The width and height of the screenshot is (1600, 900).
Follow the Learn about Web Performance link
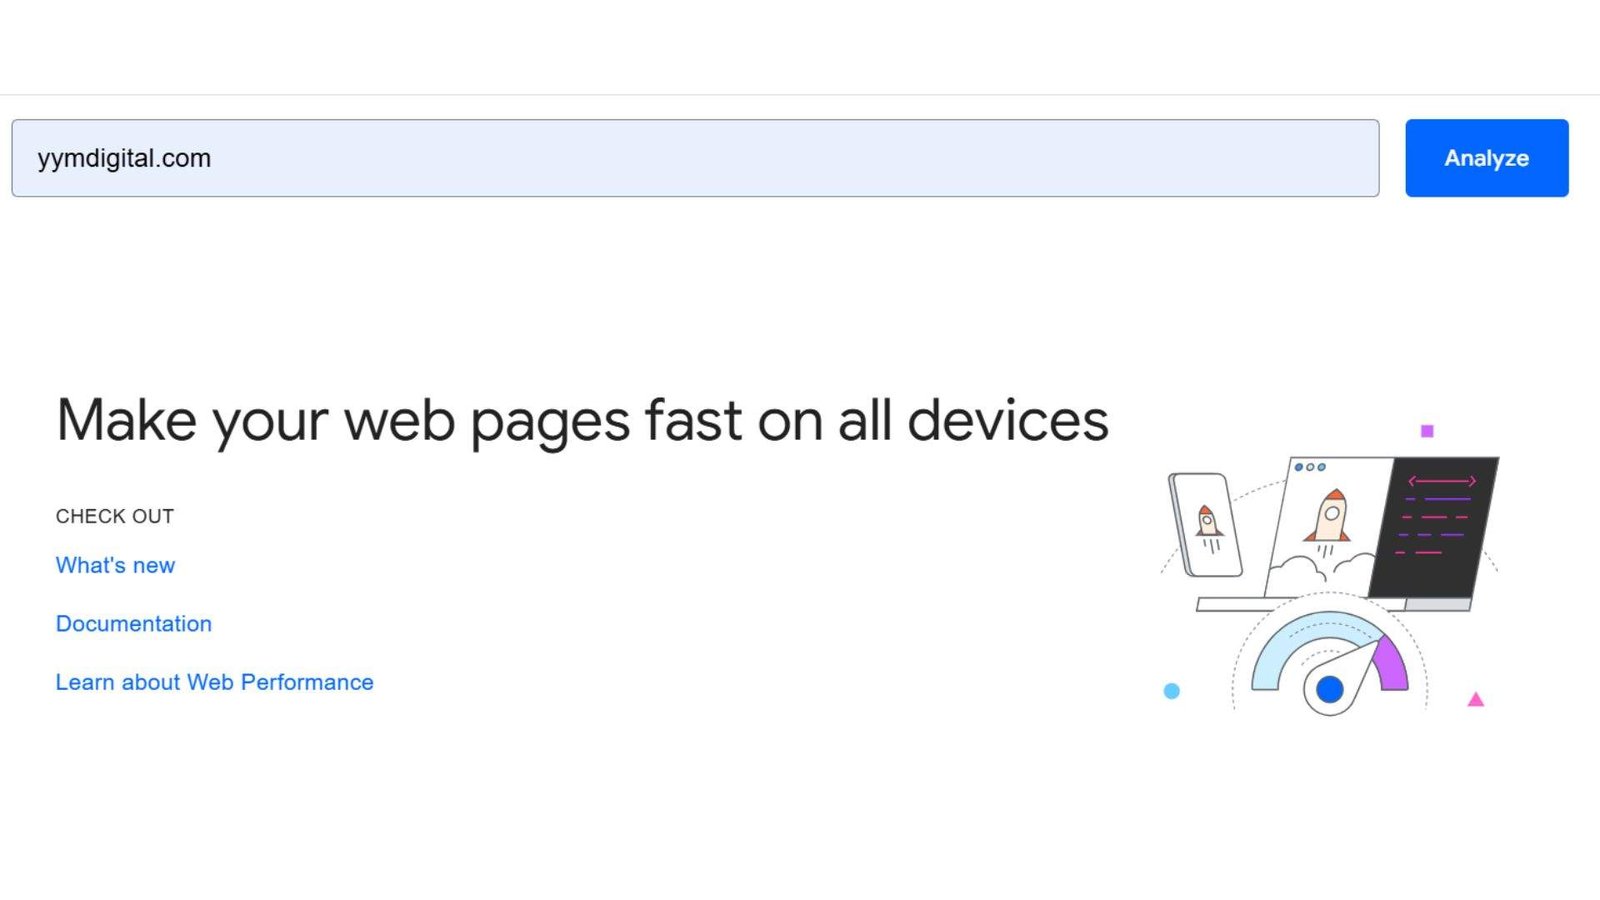pos(214,682)
